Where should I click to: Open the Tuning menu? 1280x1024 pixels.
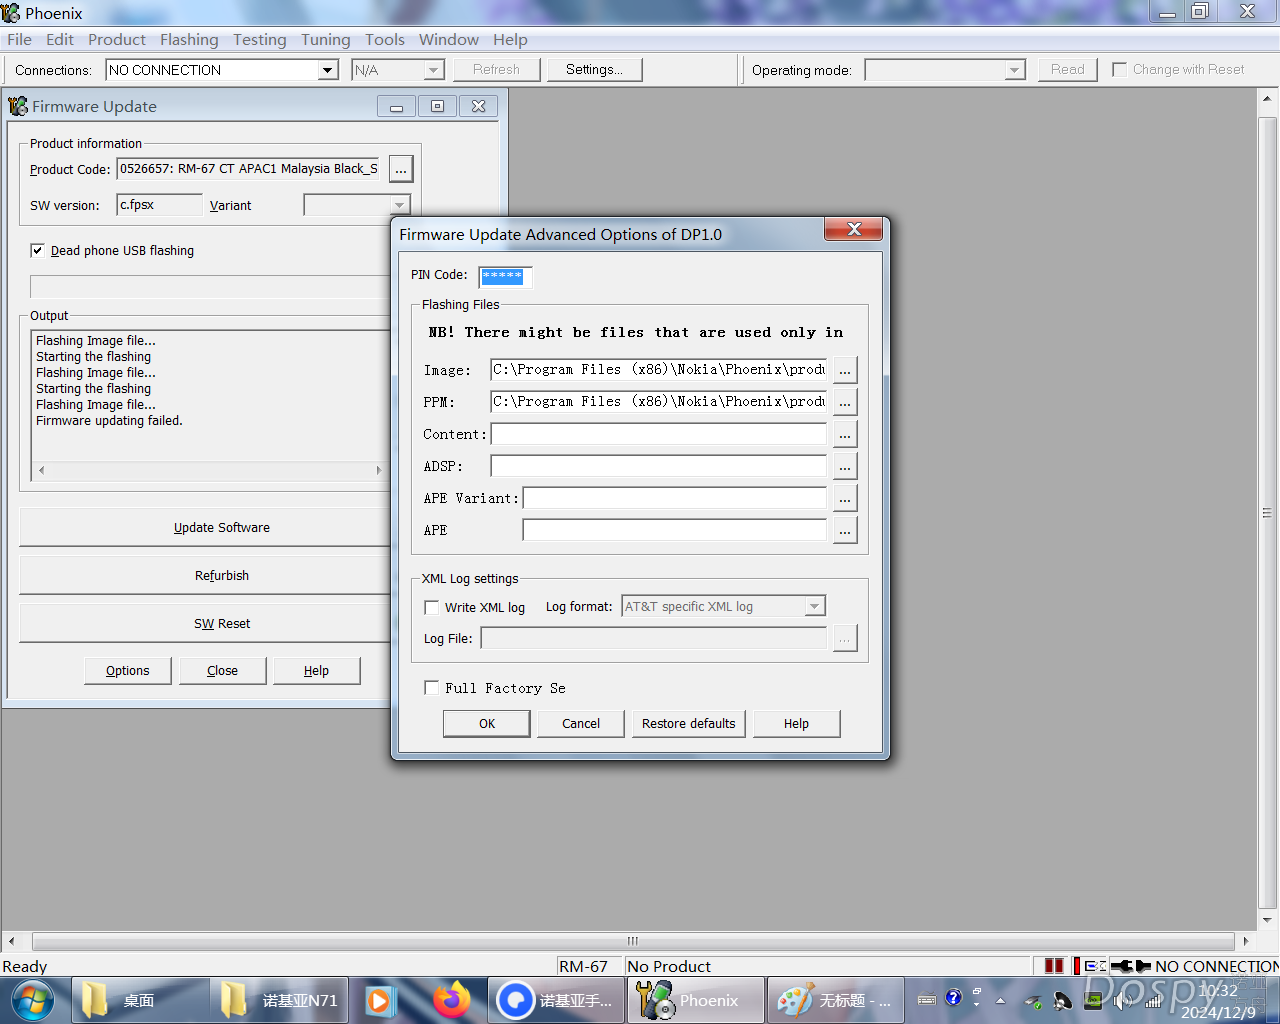coord(326,40)
